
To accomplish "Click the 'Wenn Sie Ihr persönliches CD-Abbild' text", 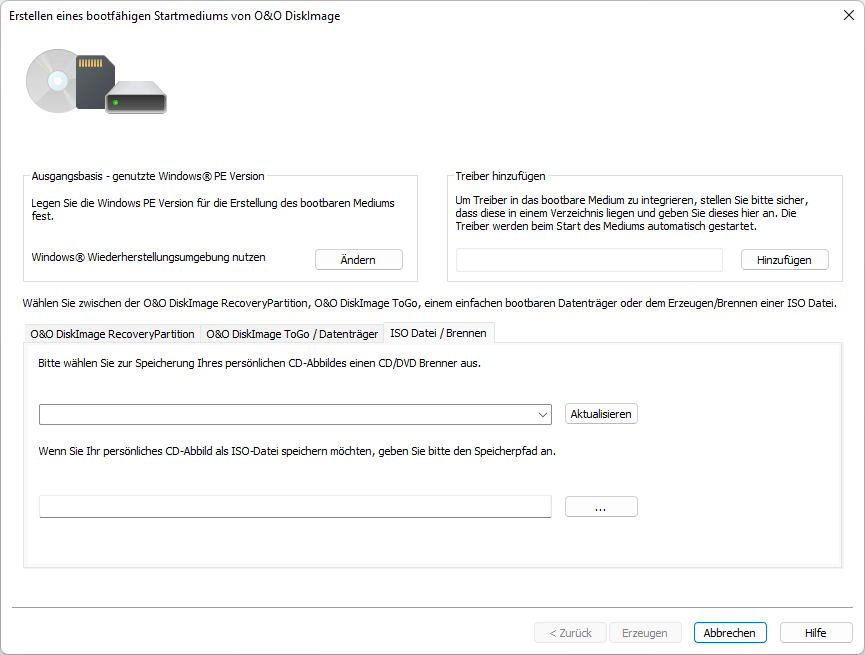I will 297,451.
